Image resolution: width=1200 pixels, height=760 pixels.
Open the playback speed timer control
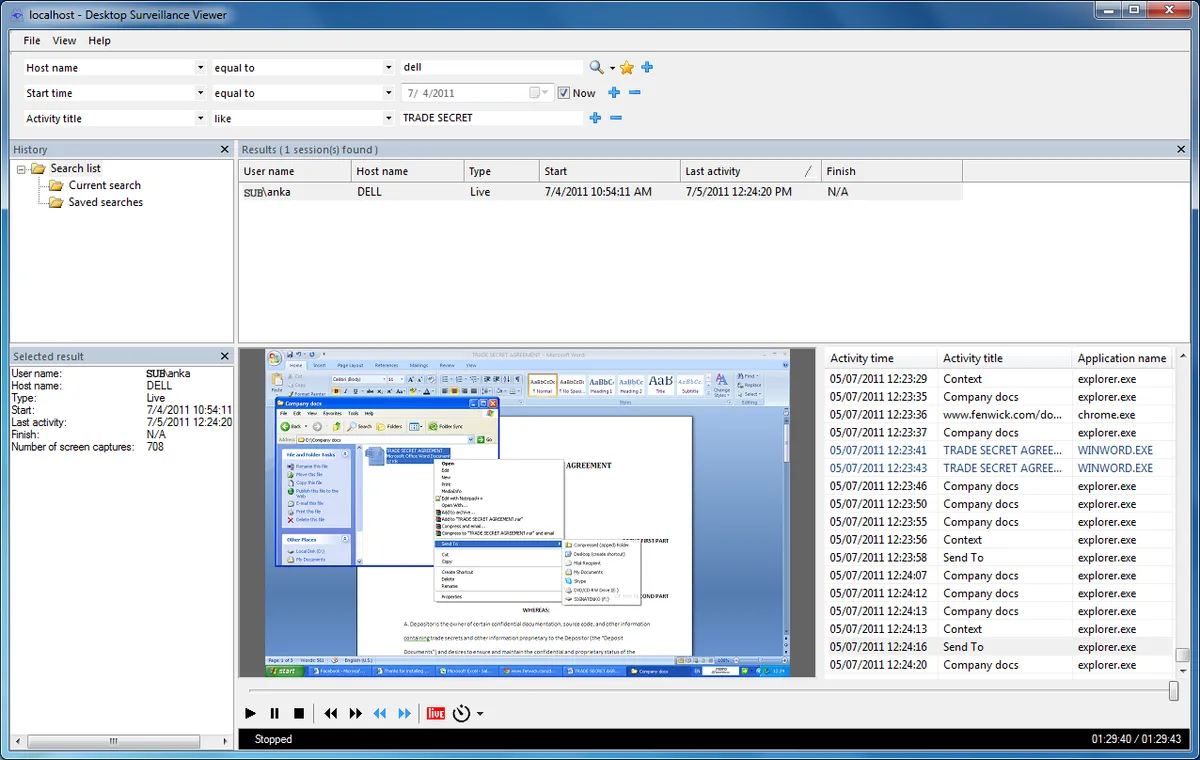(x=460, y=713)
